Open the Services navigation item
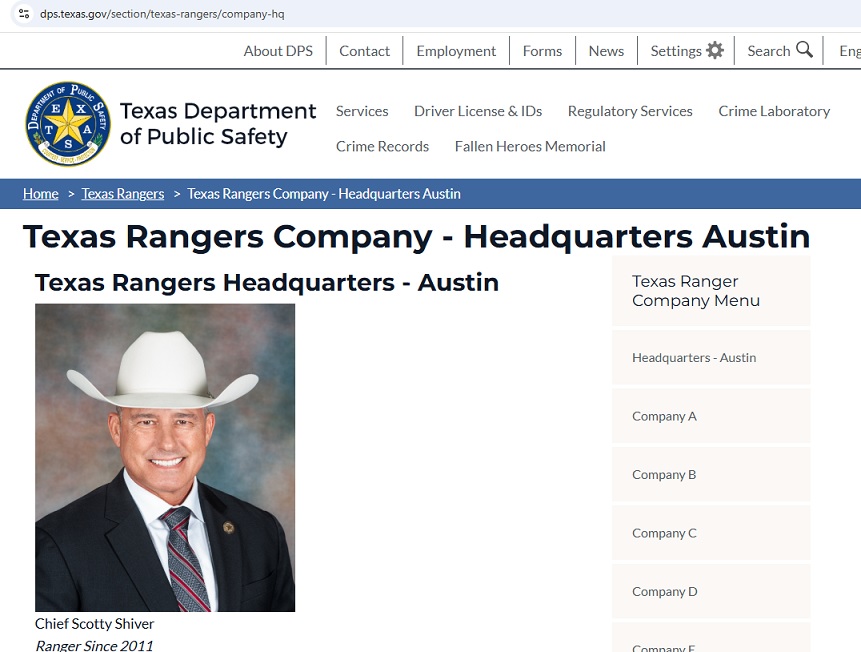Viewport: 861px width, 652px height. tap(362, 111)
